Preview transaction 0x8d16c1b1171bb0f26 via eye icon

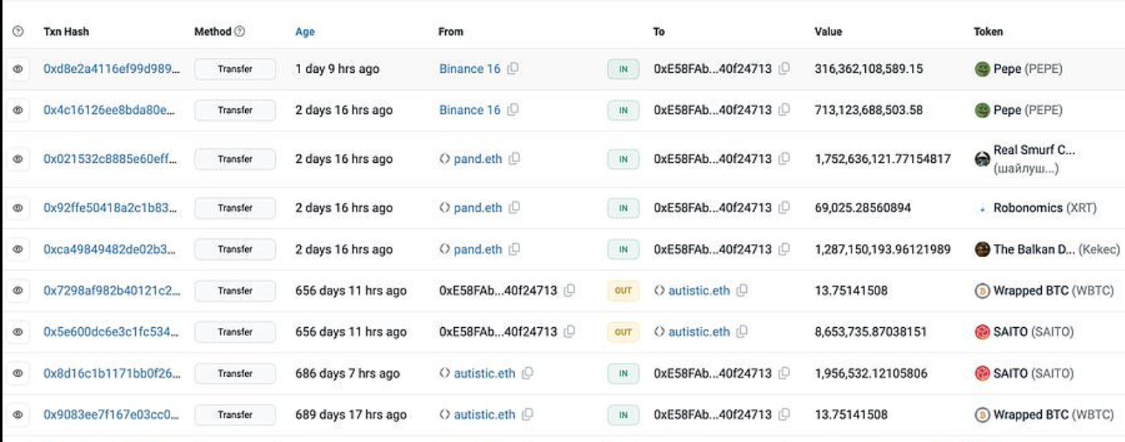coord(18,373)
